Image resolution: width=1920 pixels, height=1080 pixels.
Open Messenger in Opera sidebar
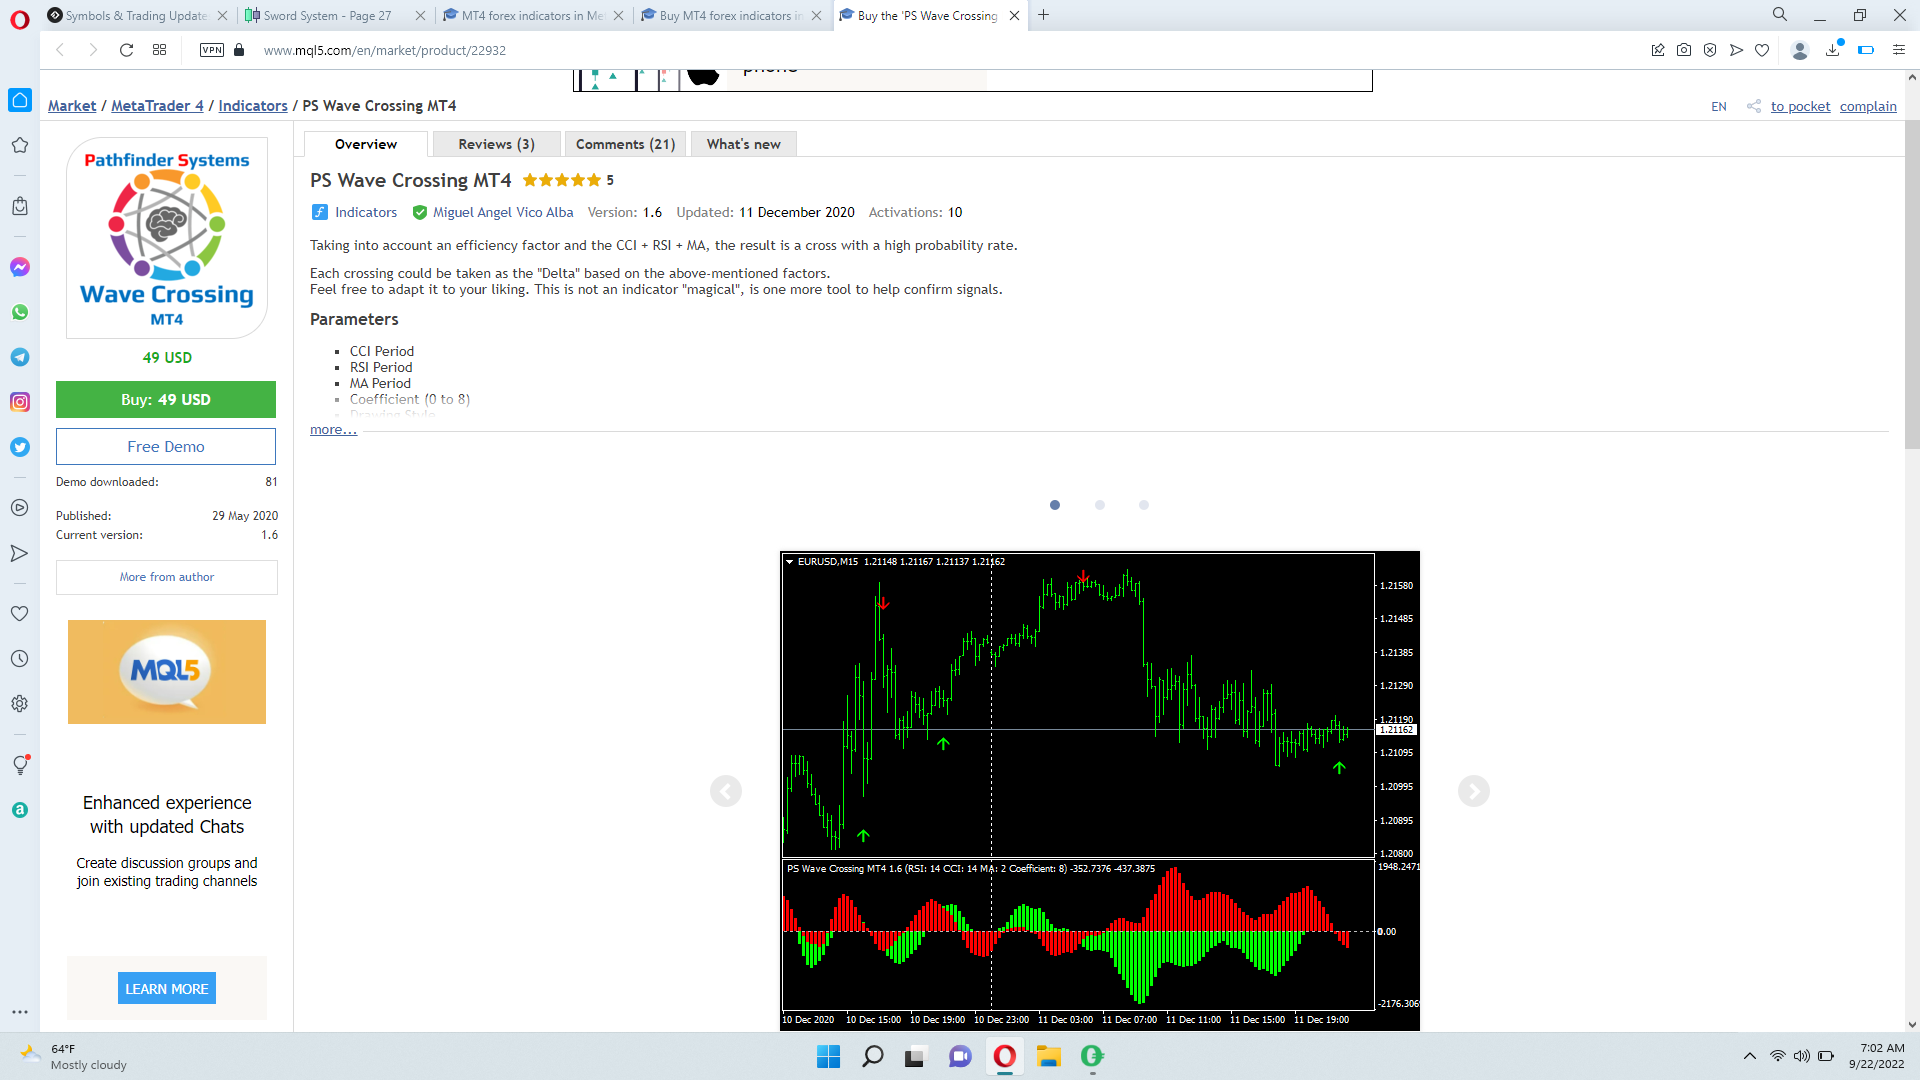[x=20, y=267]
